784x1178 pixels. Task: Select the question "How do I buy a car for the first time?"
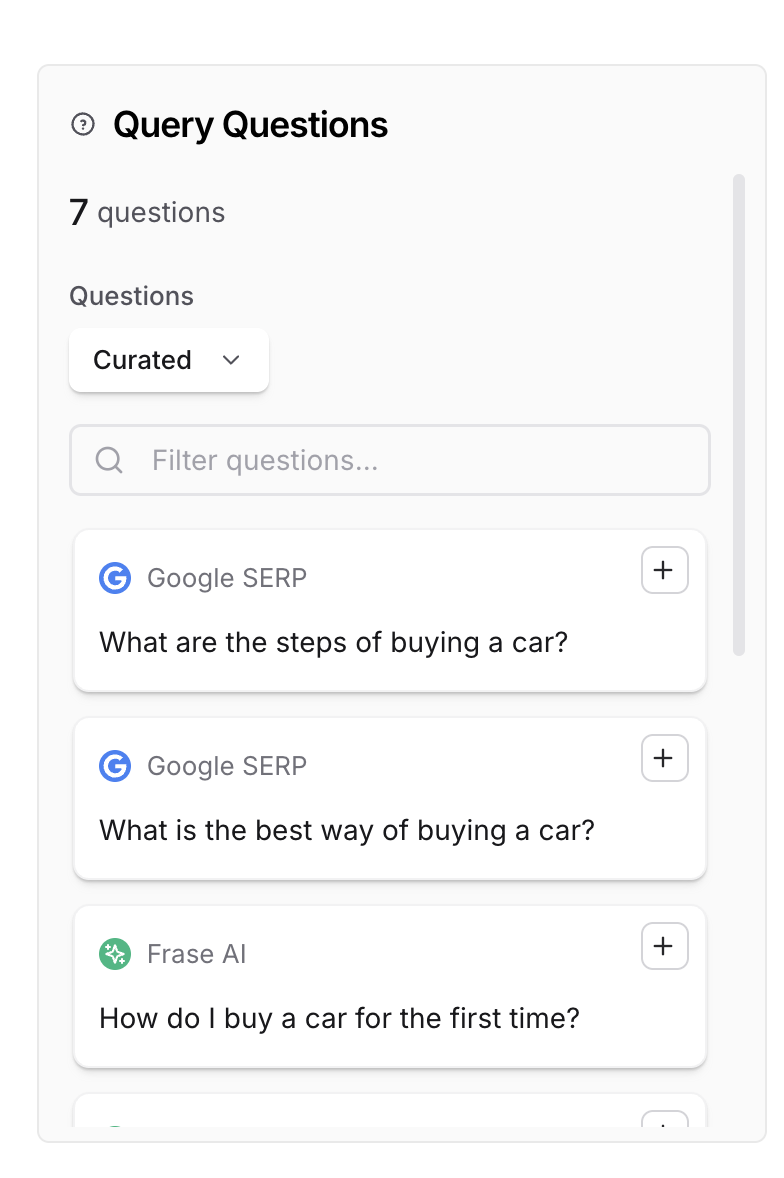coord(339,1018)
